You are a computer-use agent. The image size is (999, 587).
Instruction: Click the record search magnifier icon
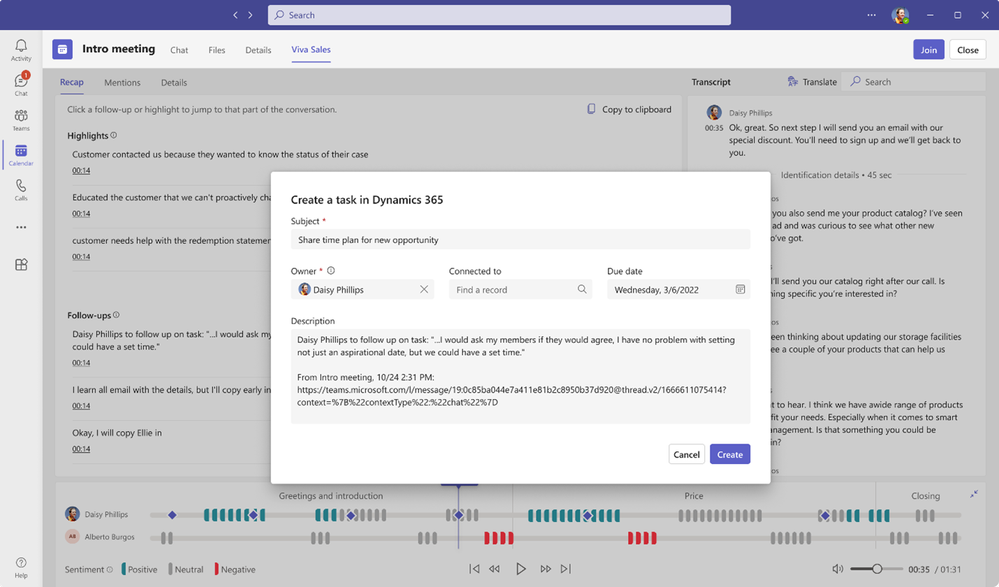582,289
